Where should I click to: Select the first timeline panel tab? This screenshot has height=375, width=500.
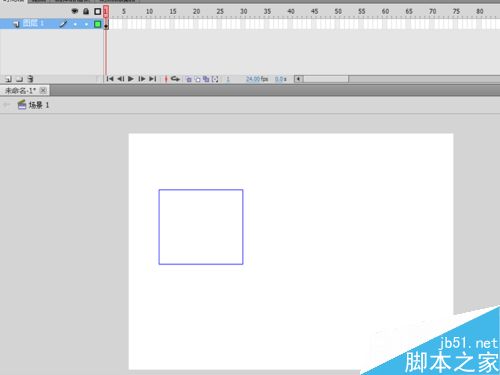(13, 1)
